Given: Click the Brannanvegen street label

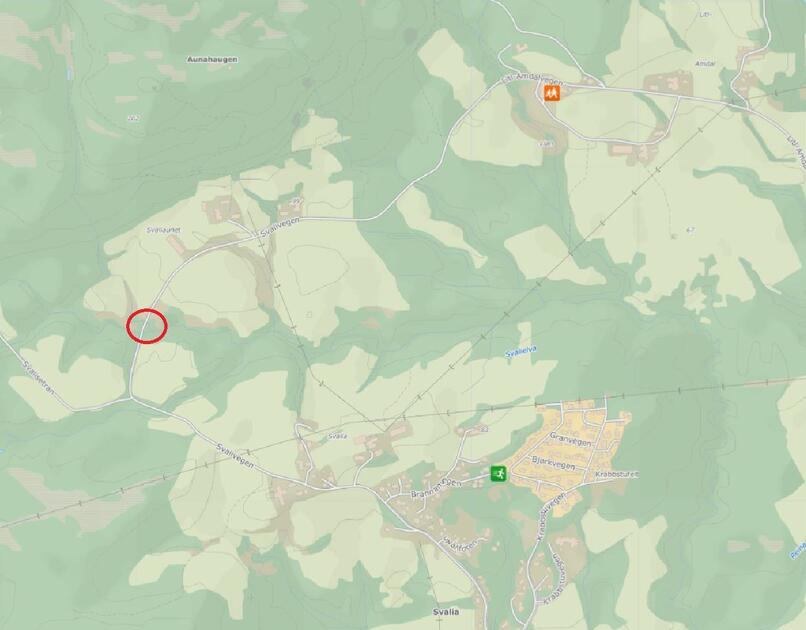Looking at the screenshot, I should (436, 488).
